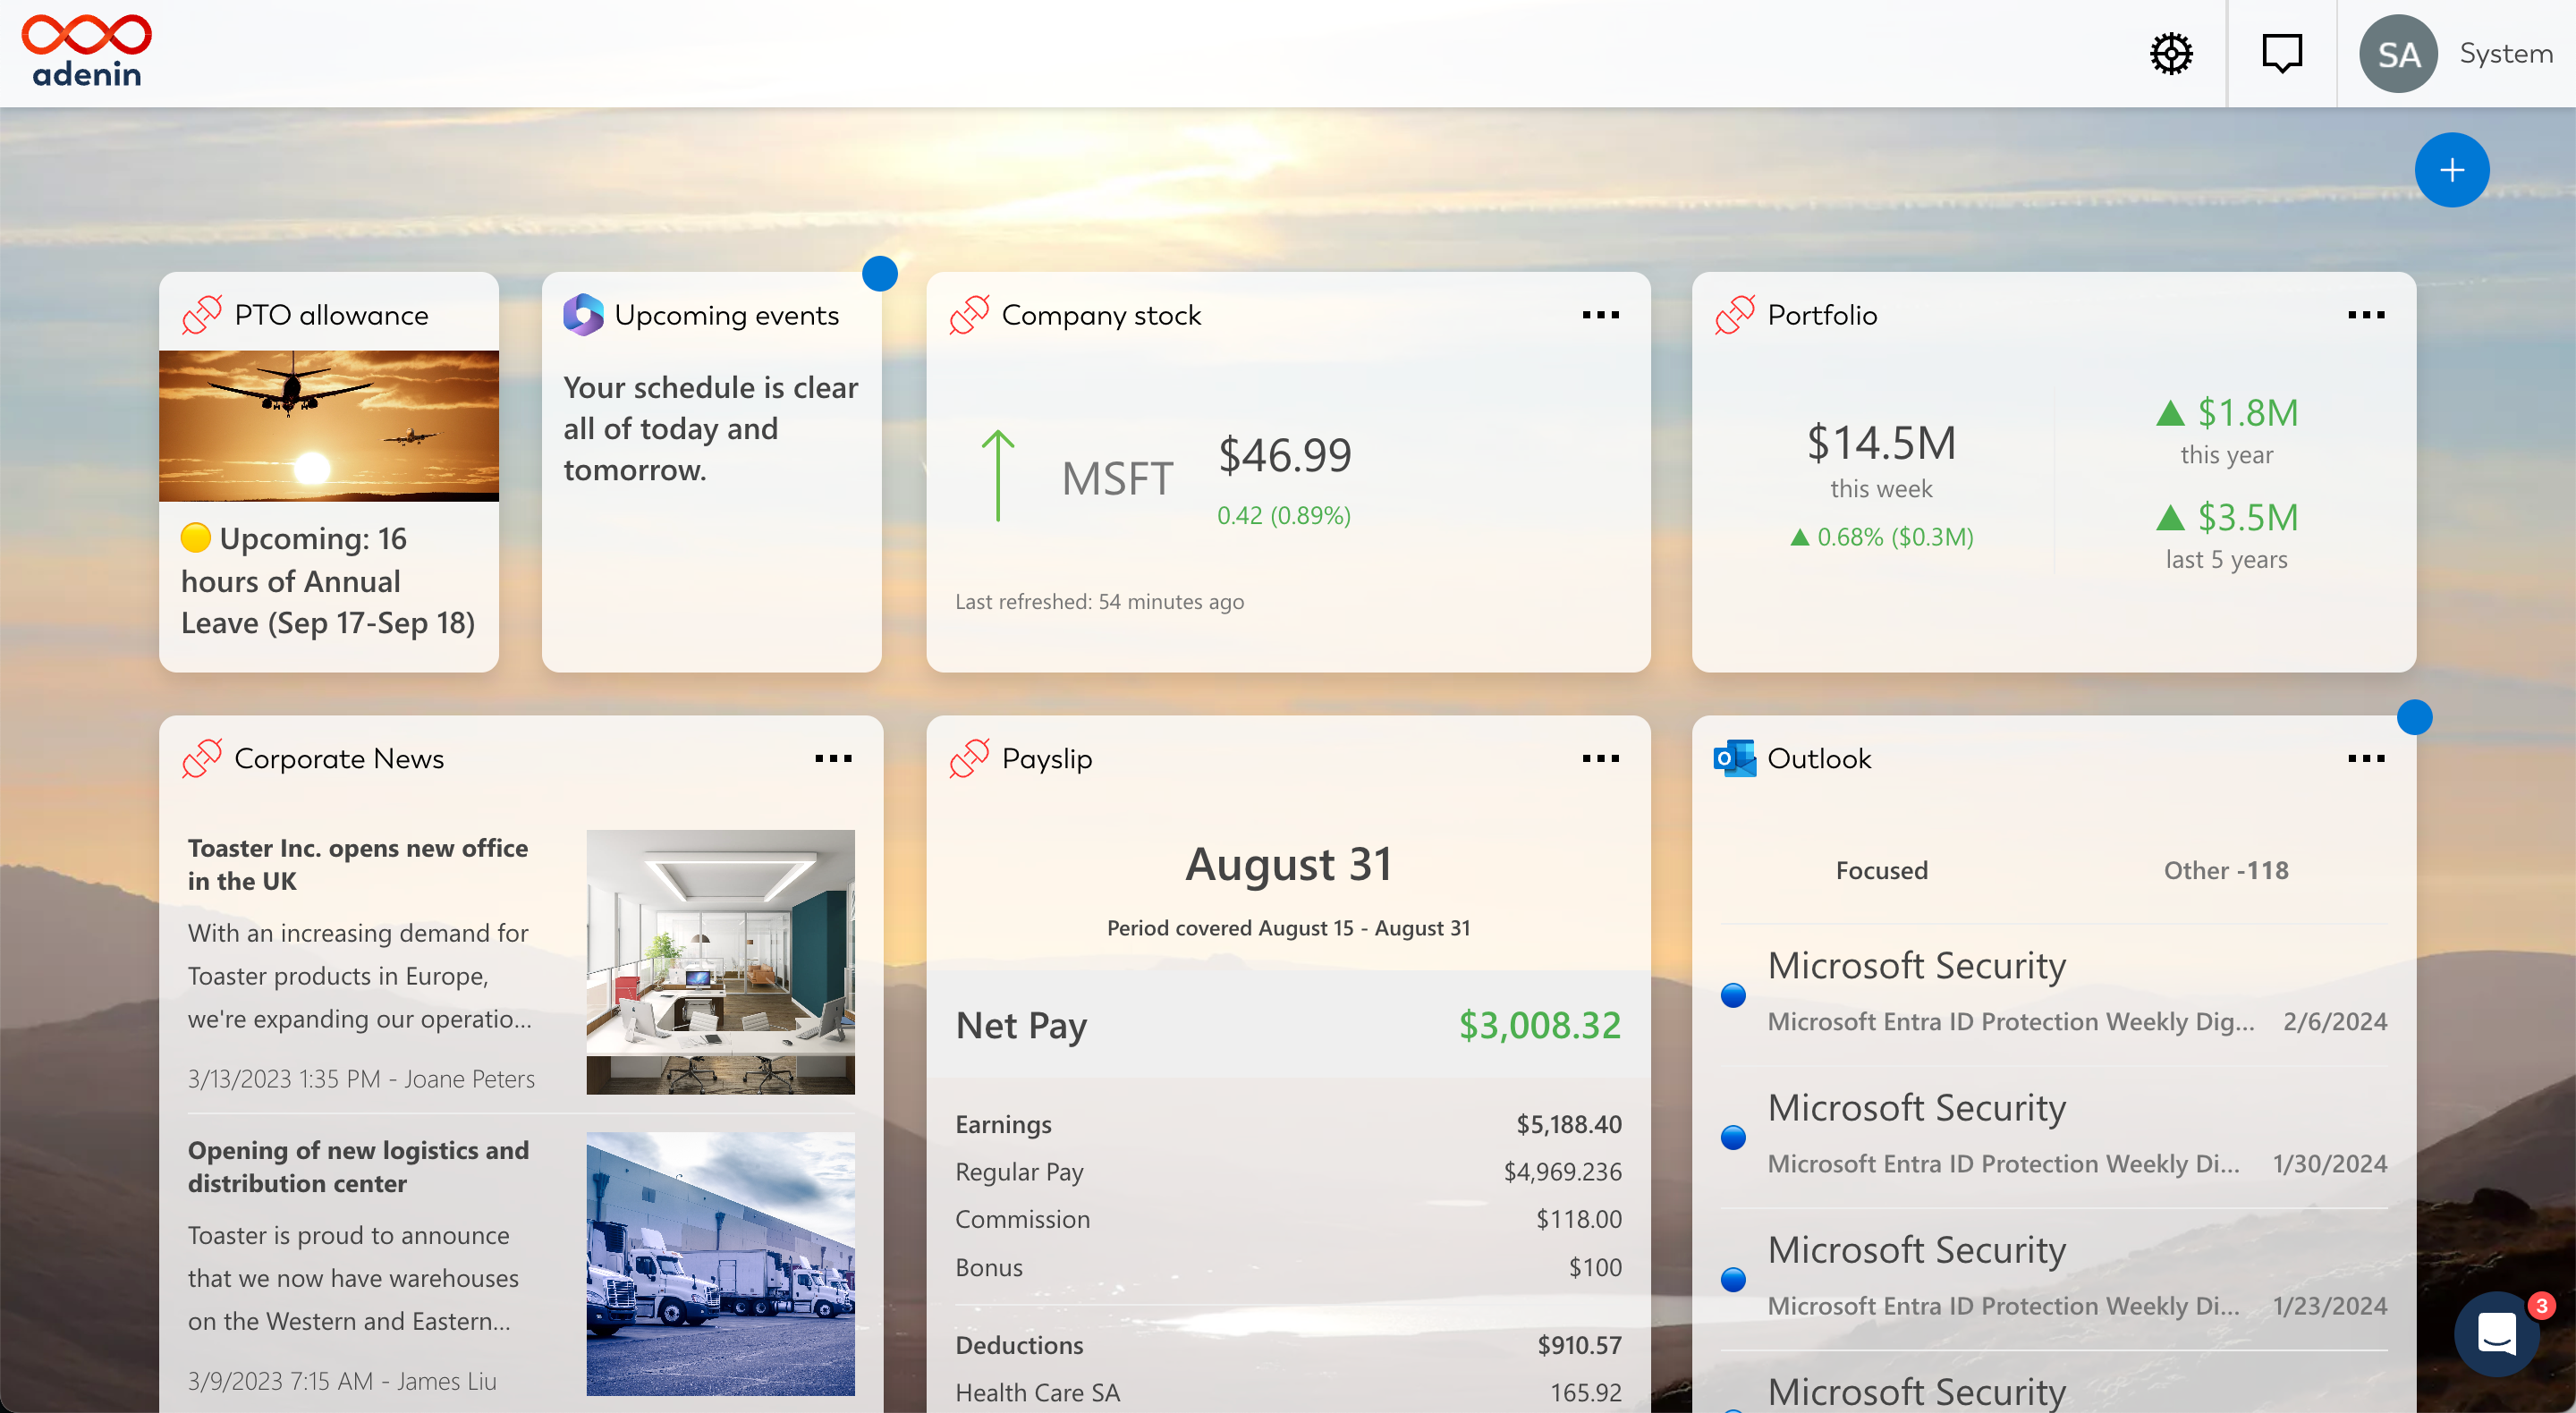The height and width of the screenshot is (1413, 2576).
Task: Click unread dot of 2/6/2024 email
Action: [x=1733, y=995]
